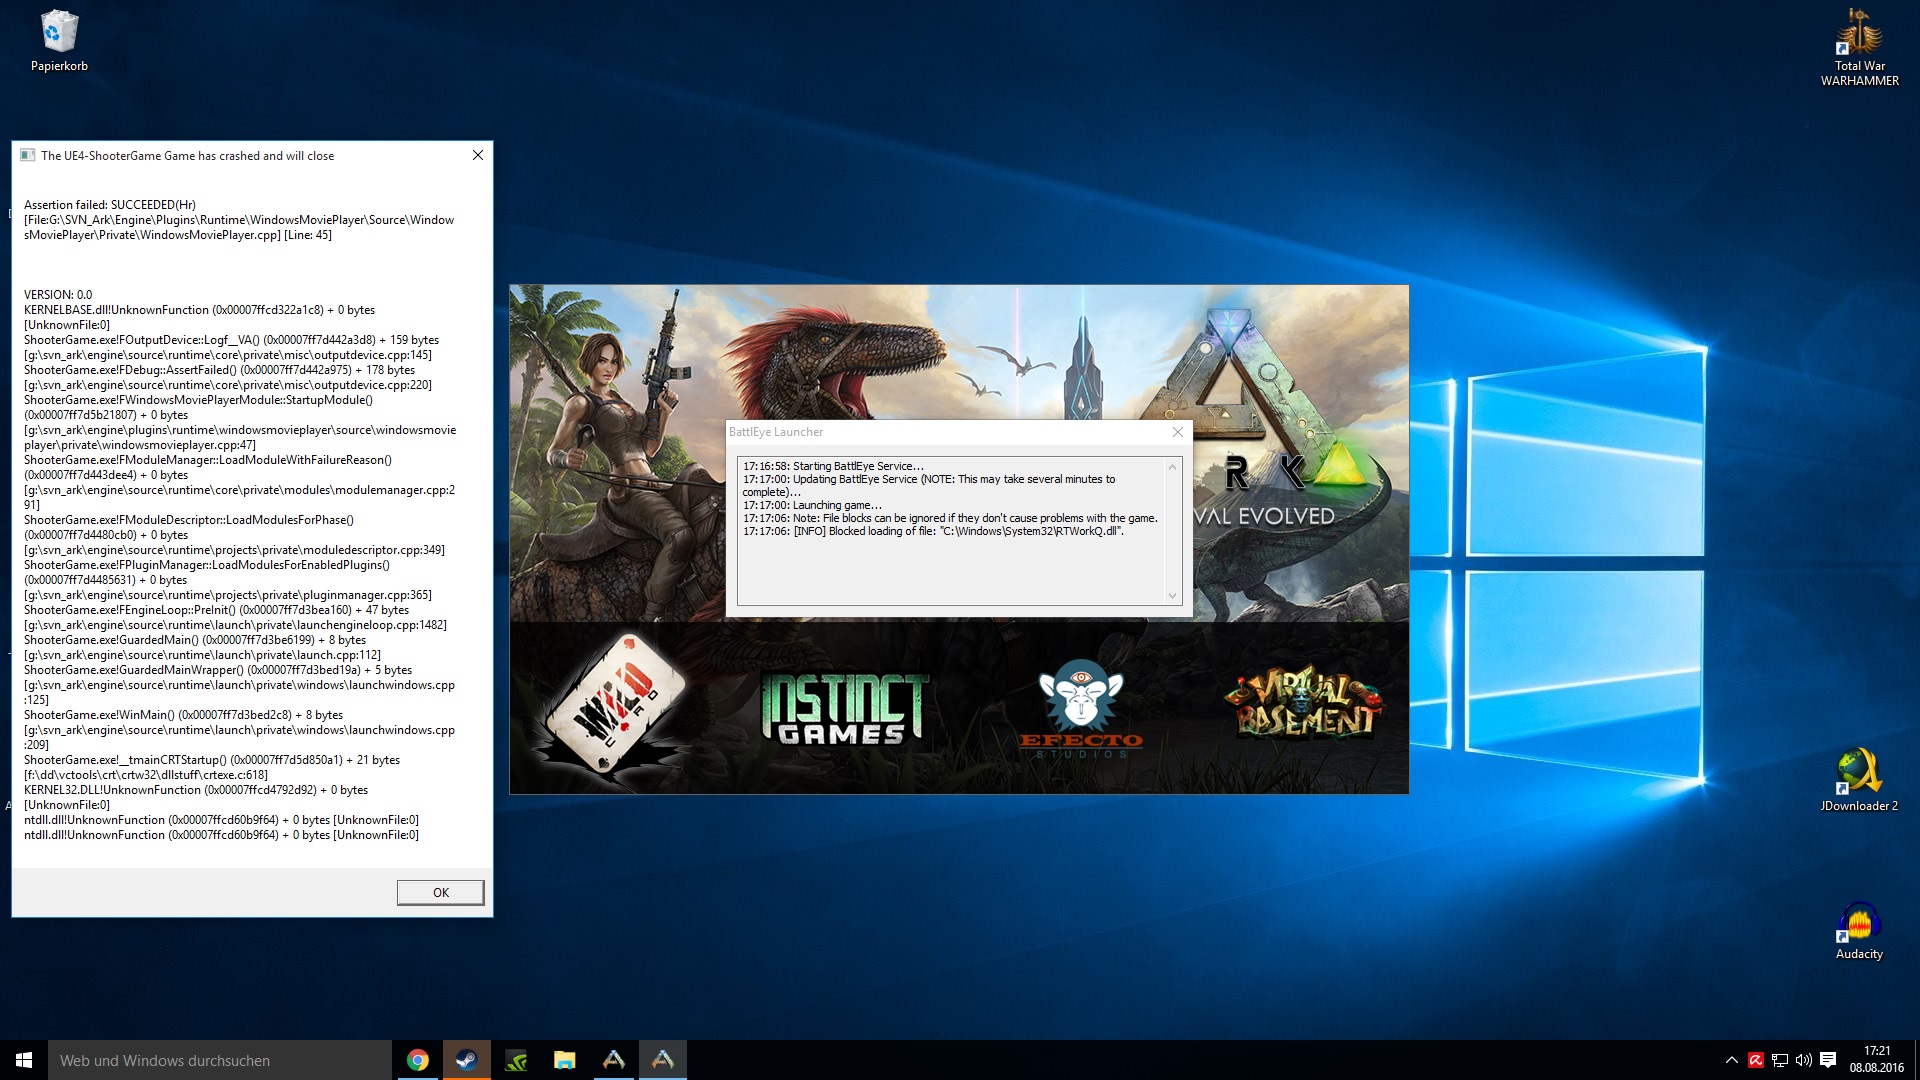Click the 'SURVIVAL EVOLVED' splash title text
This screenshot has width=1920, height=1080.
(x=1265, y=516)
